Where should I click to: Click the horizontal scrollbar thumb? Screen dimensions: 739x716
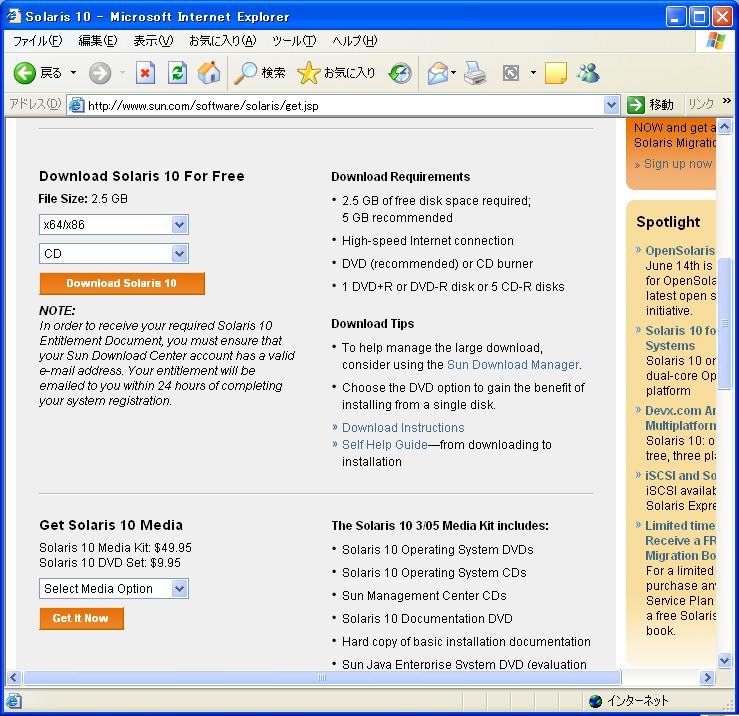[322, 677]
